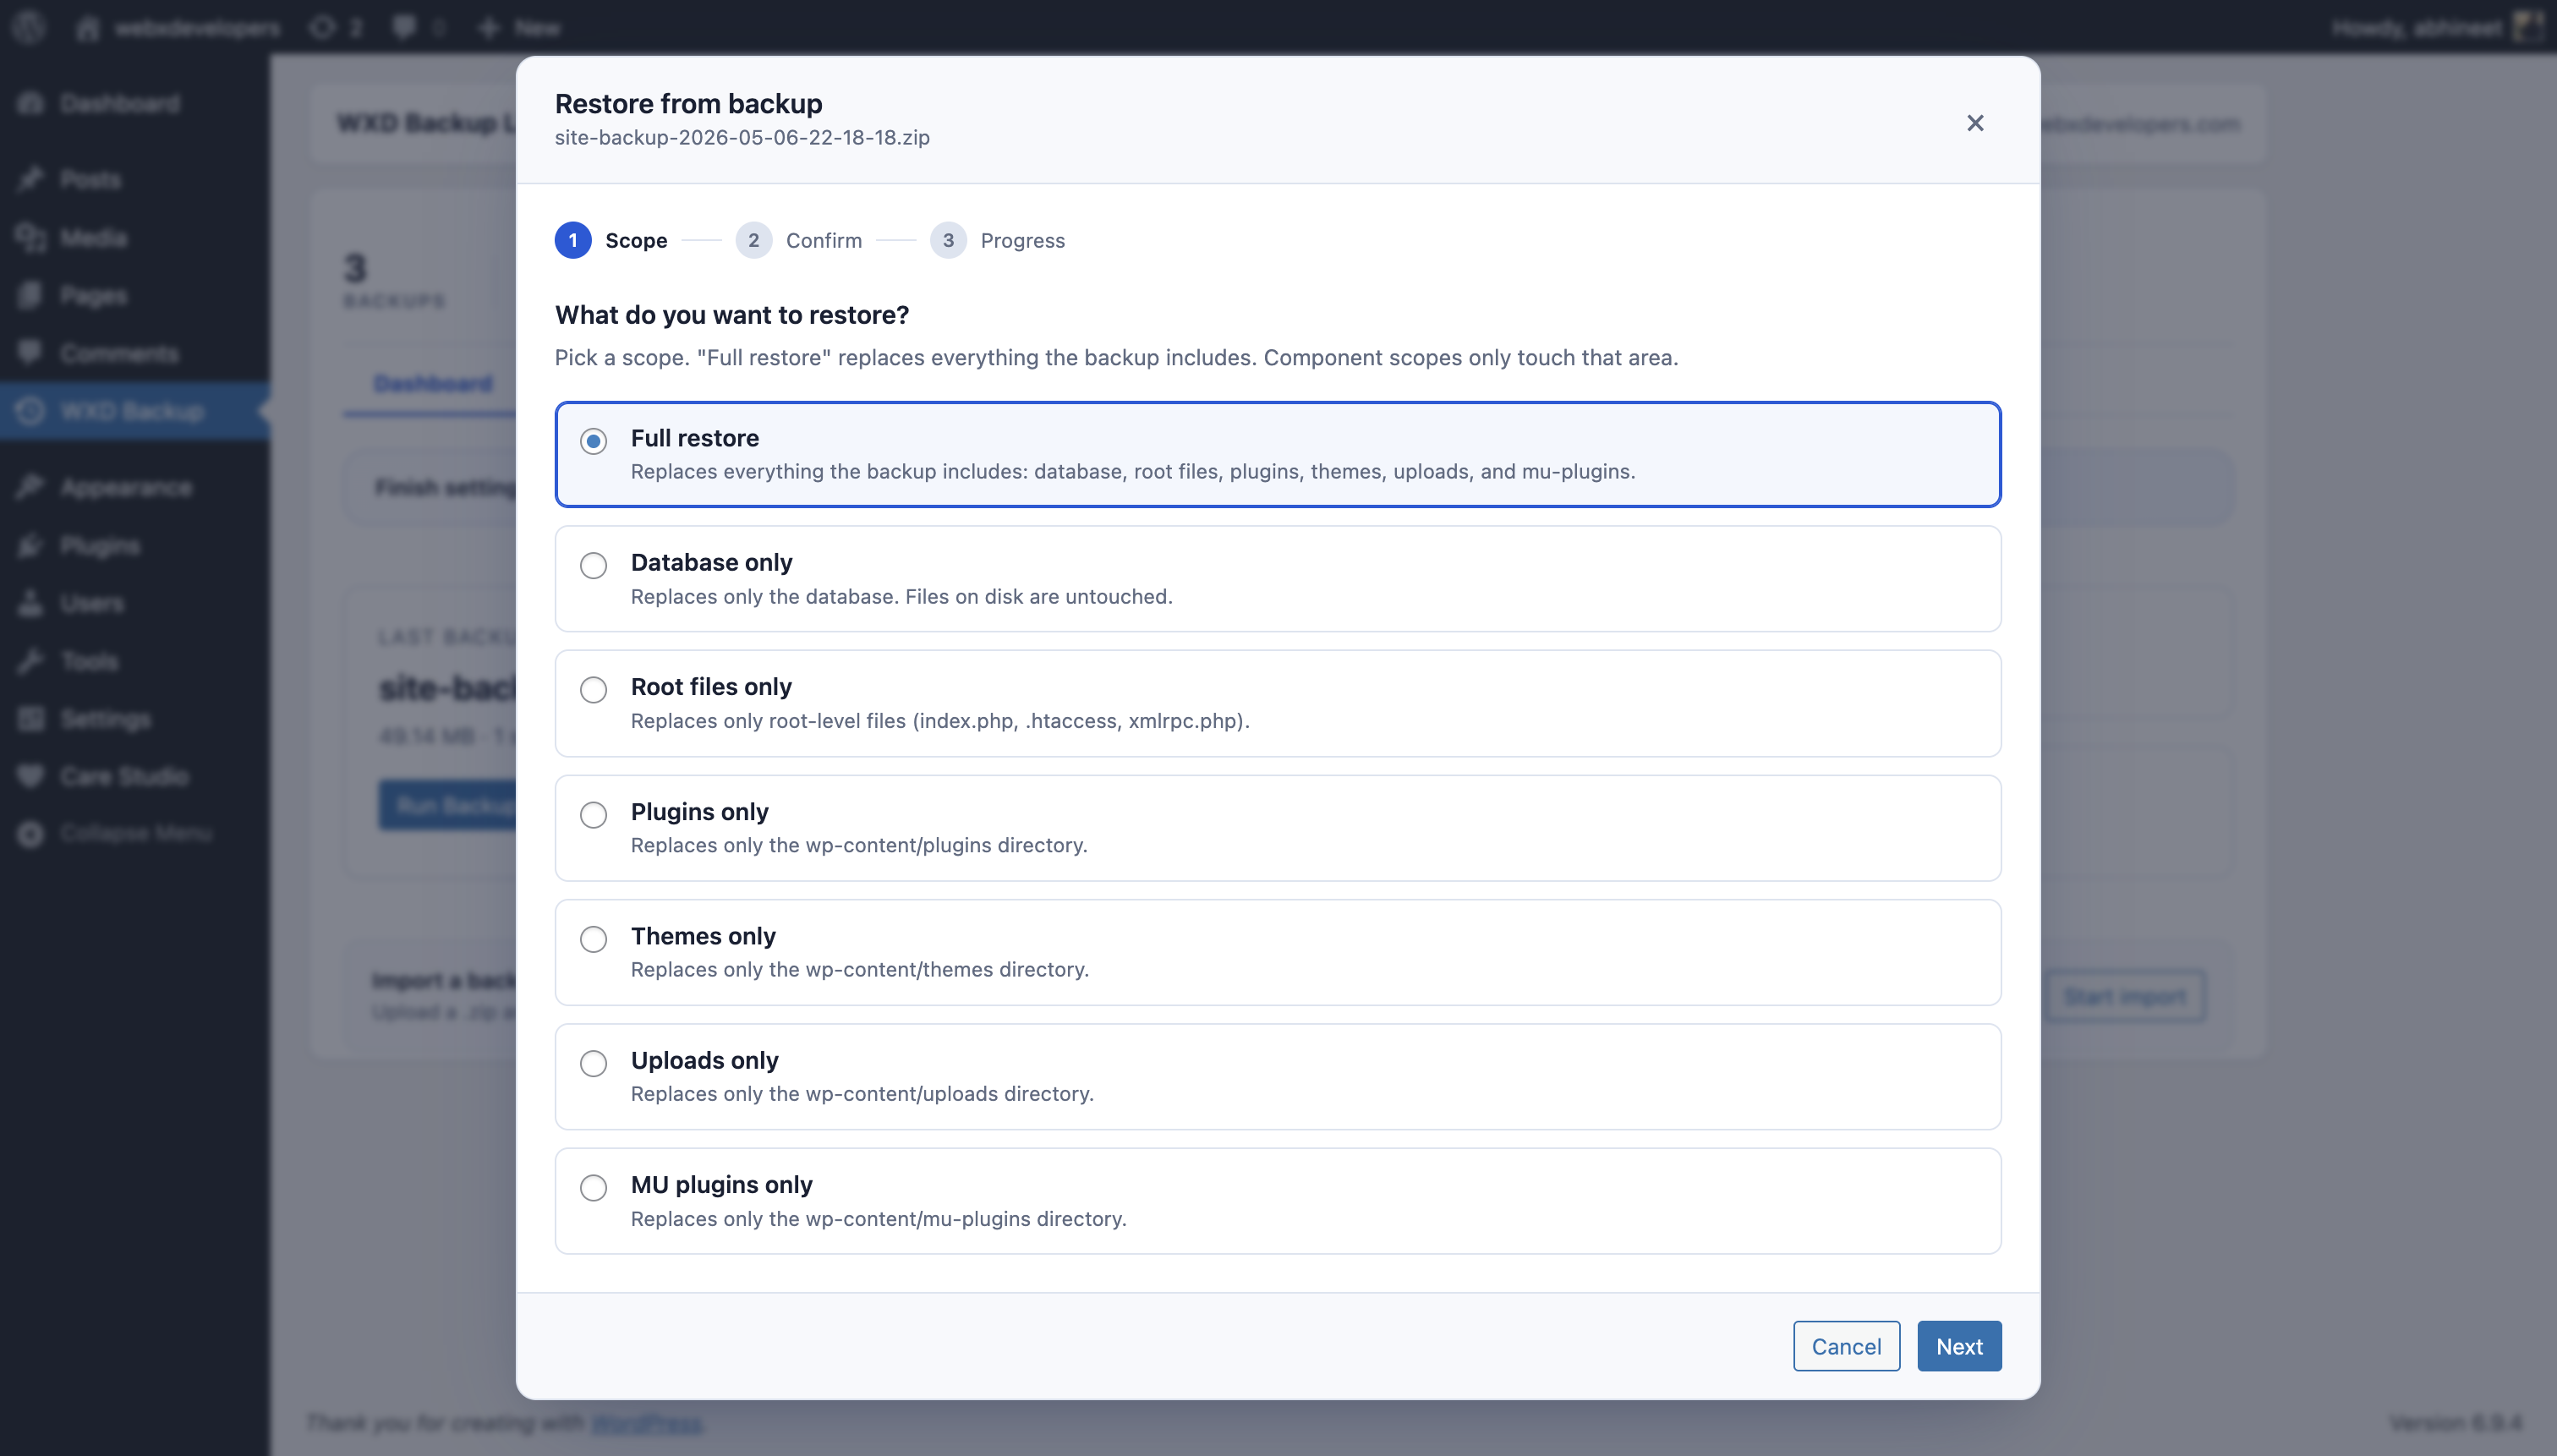Viewport: 2557px width, 1456px height.
Task: Click the New plus icon in admin bar
Action: coord(488,28)
